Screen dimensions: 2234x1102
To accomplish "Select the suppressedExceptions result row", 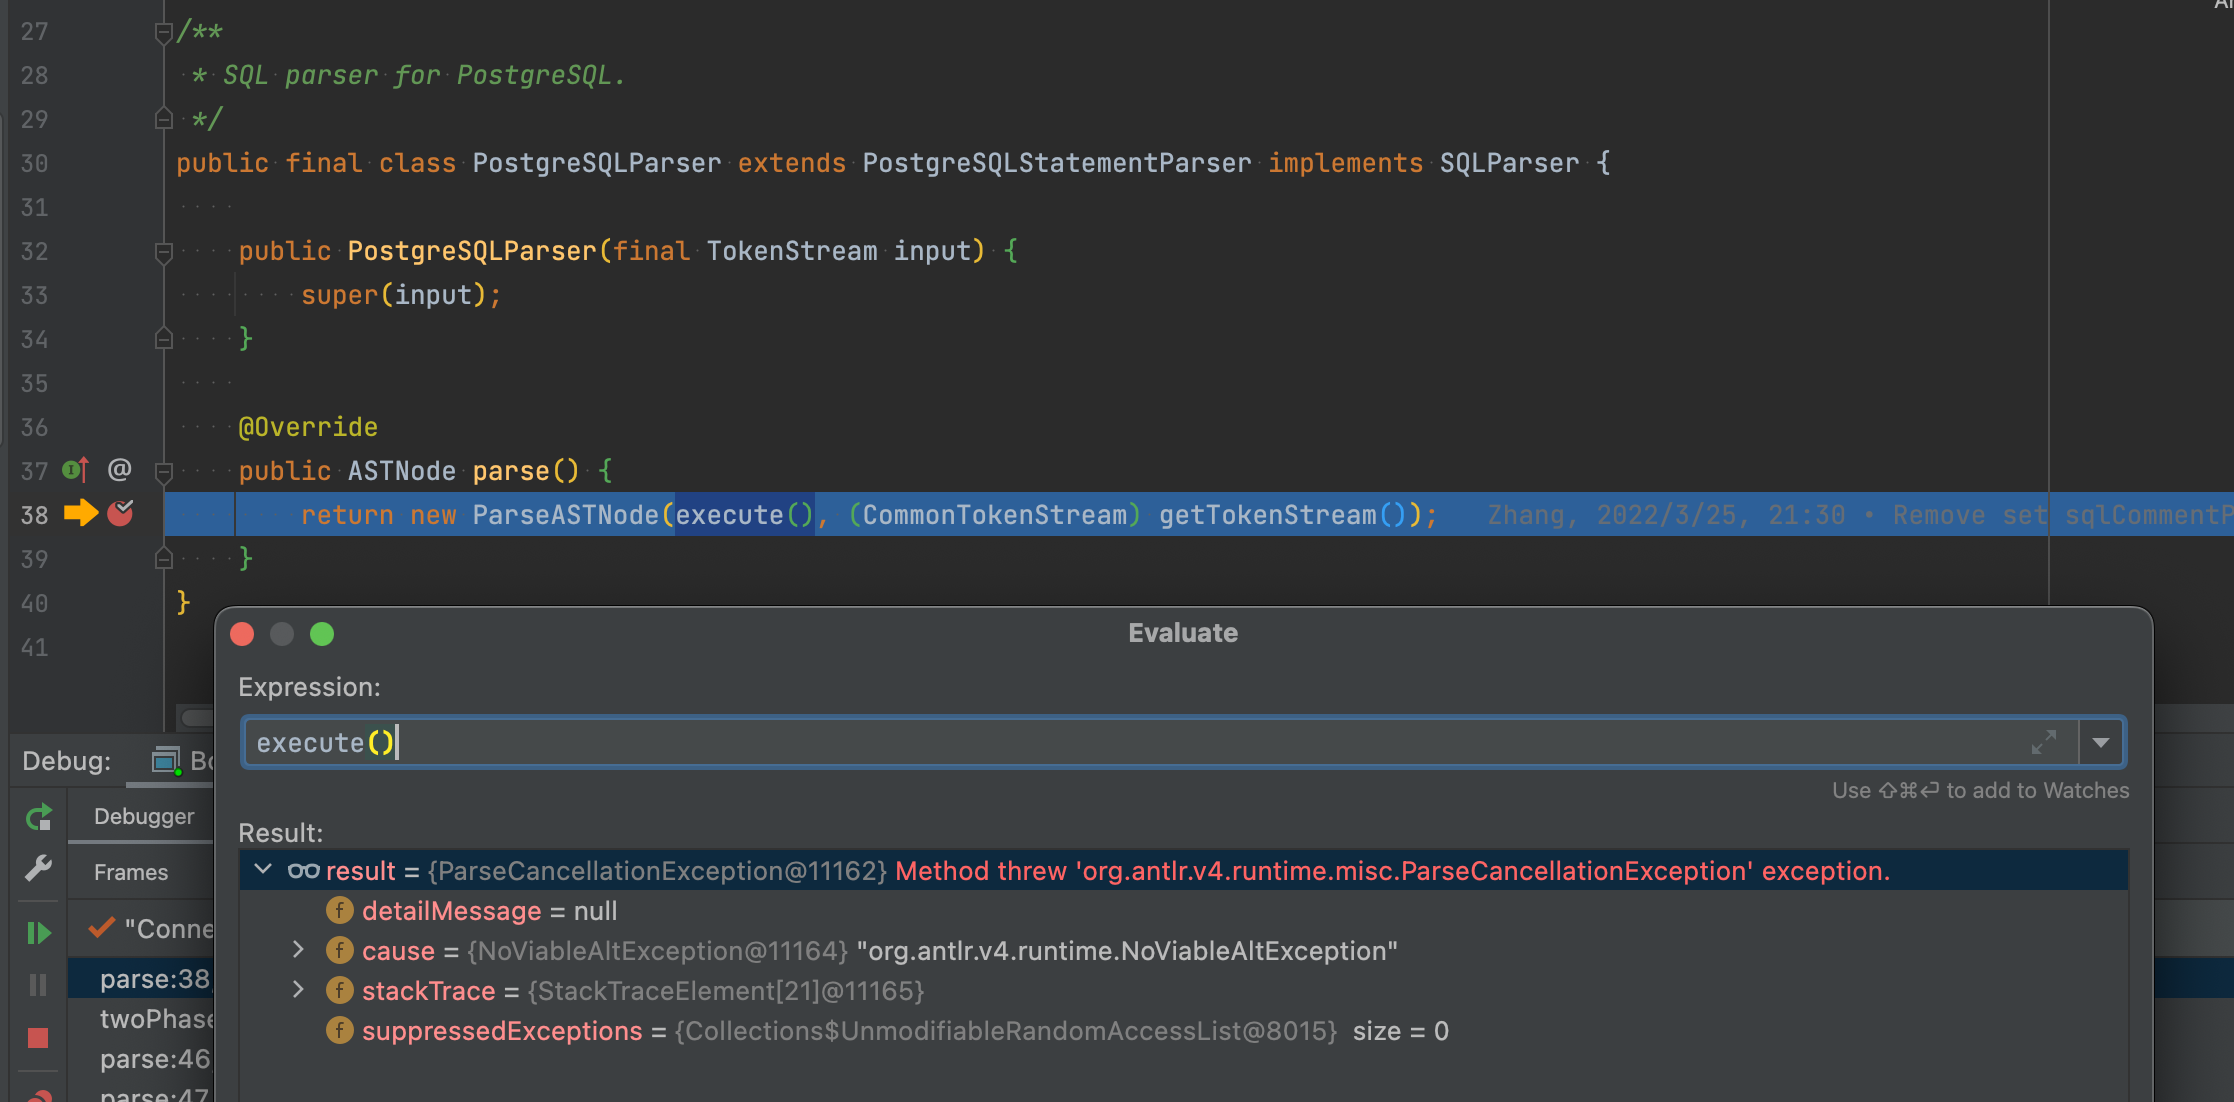I will [1183, 1030].
